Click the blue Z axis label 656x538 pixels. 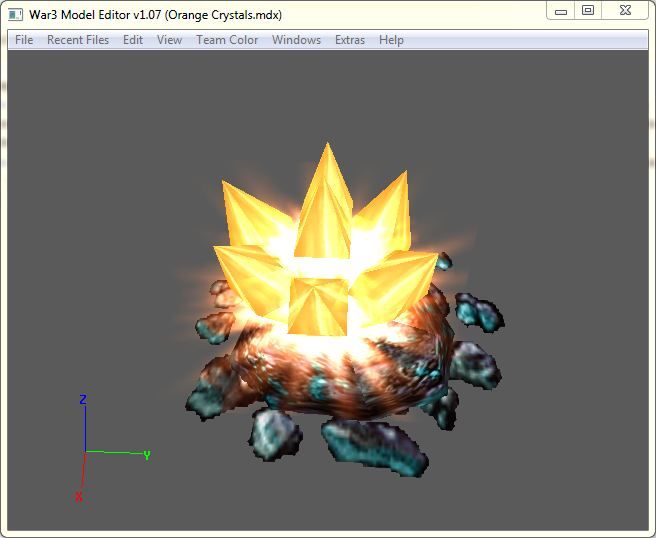pyautogui.click(x=83, y=400)
